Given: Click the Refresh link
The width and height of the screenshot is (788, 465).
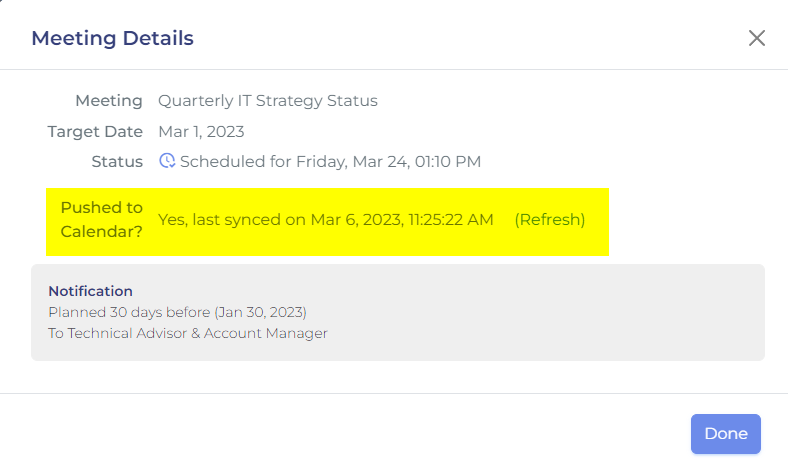Looking at the screenshot, I should pos(550,220).
